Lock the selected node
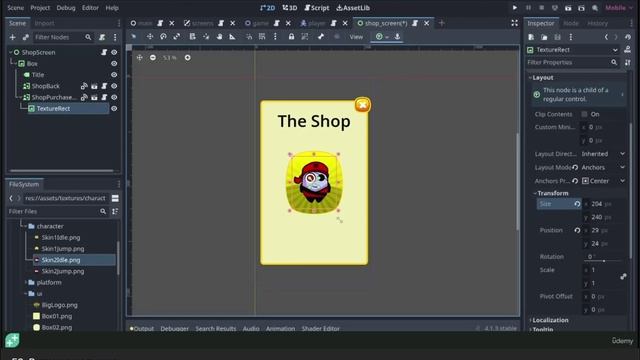This screenshot has height=360, width=640. (291, 37)
